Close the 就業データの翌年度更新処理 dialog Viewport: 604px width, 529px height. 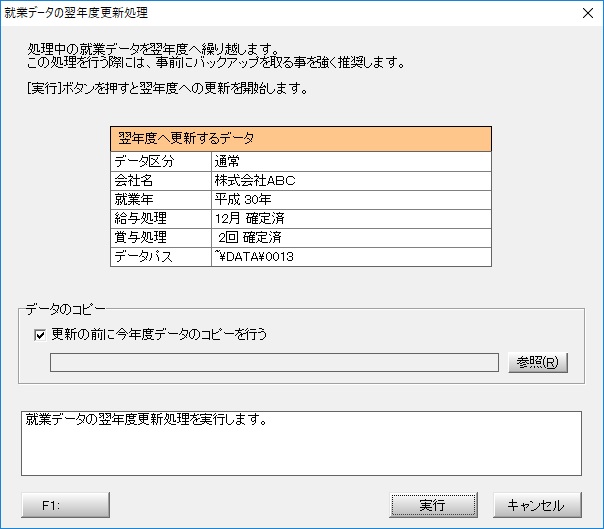588,13
